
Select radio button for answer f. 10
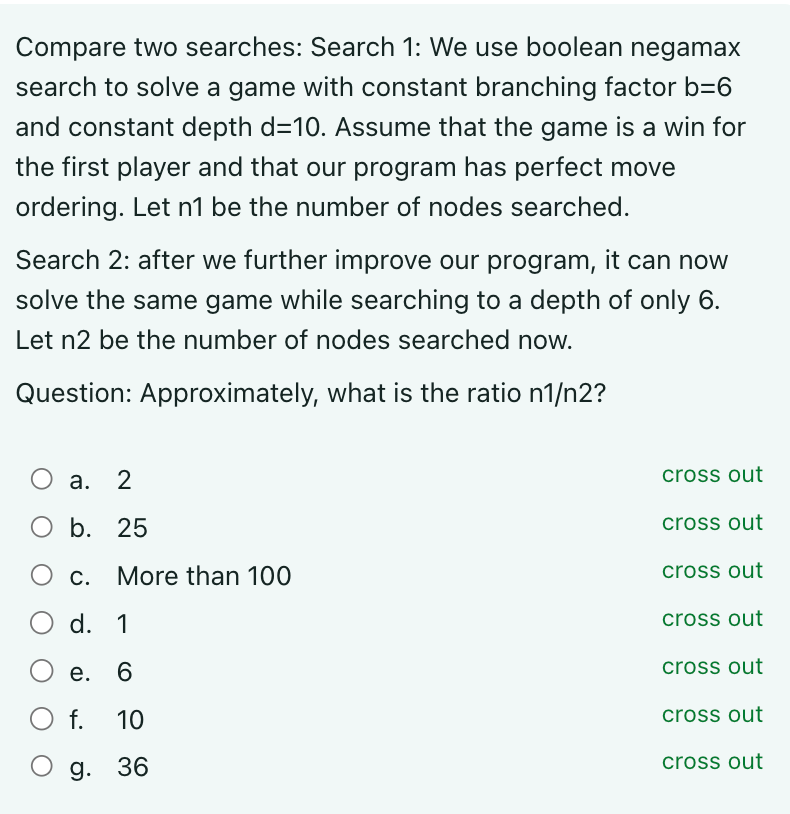click(41, 719)
